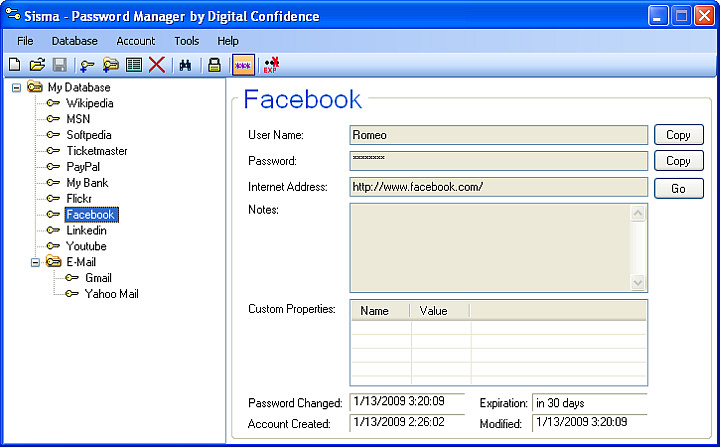720x447 pixels.
Task: Collapse the My Database tree node
Action: (x=17, y=87)
